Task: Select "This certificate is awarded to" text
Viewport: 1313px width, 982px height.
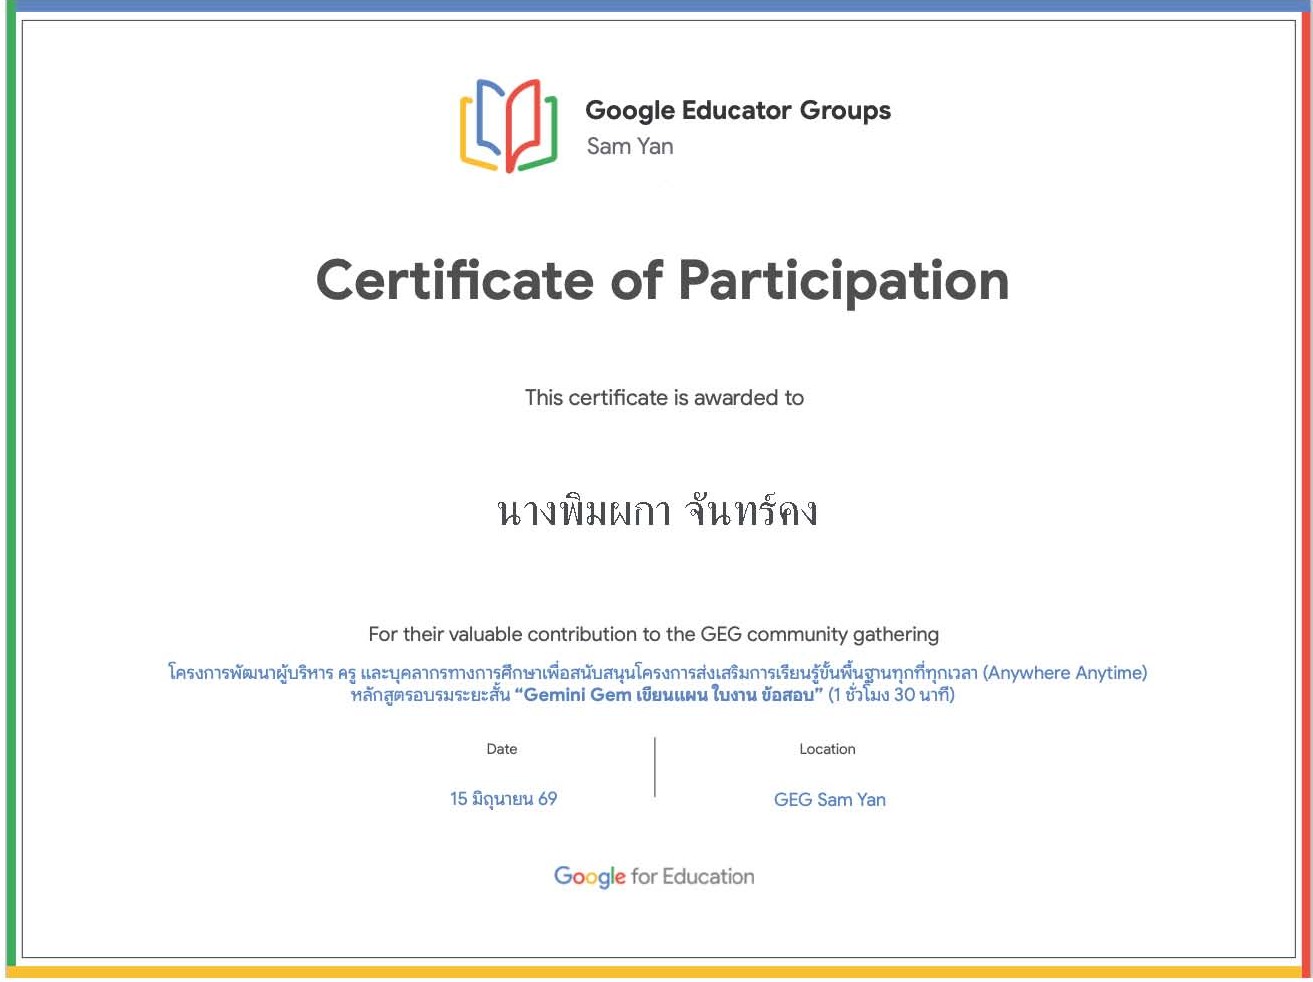Action: click(x=664, y=398)
